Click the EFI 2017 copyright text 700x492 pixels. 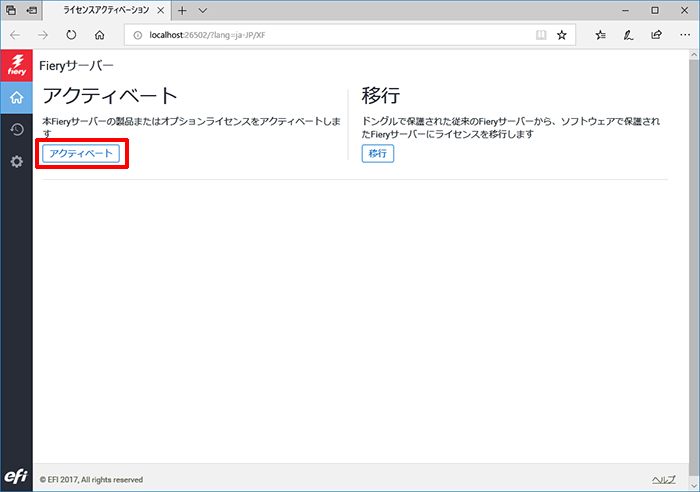(x=91, y=479)
